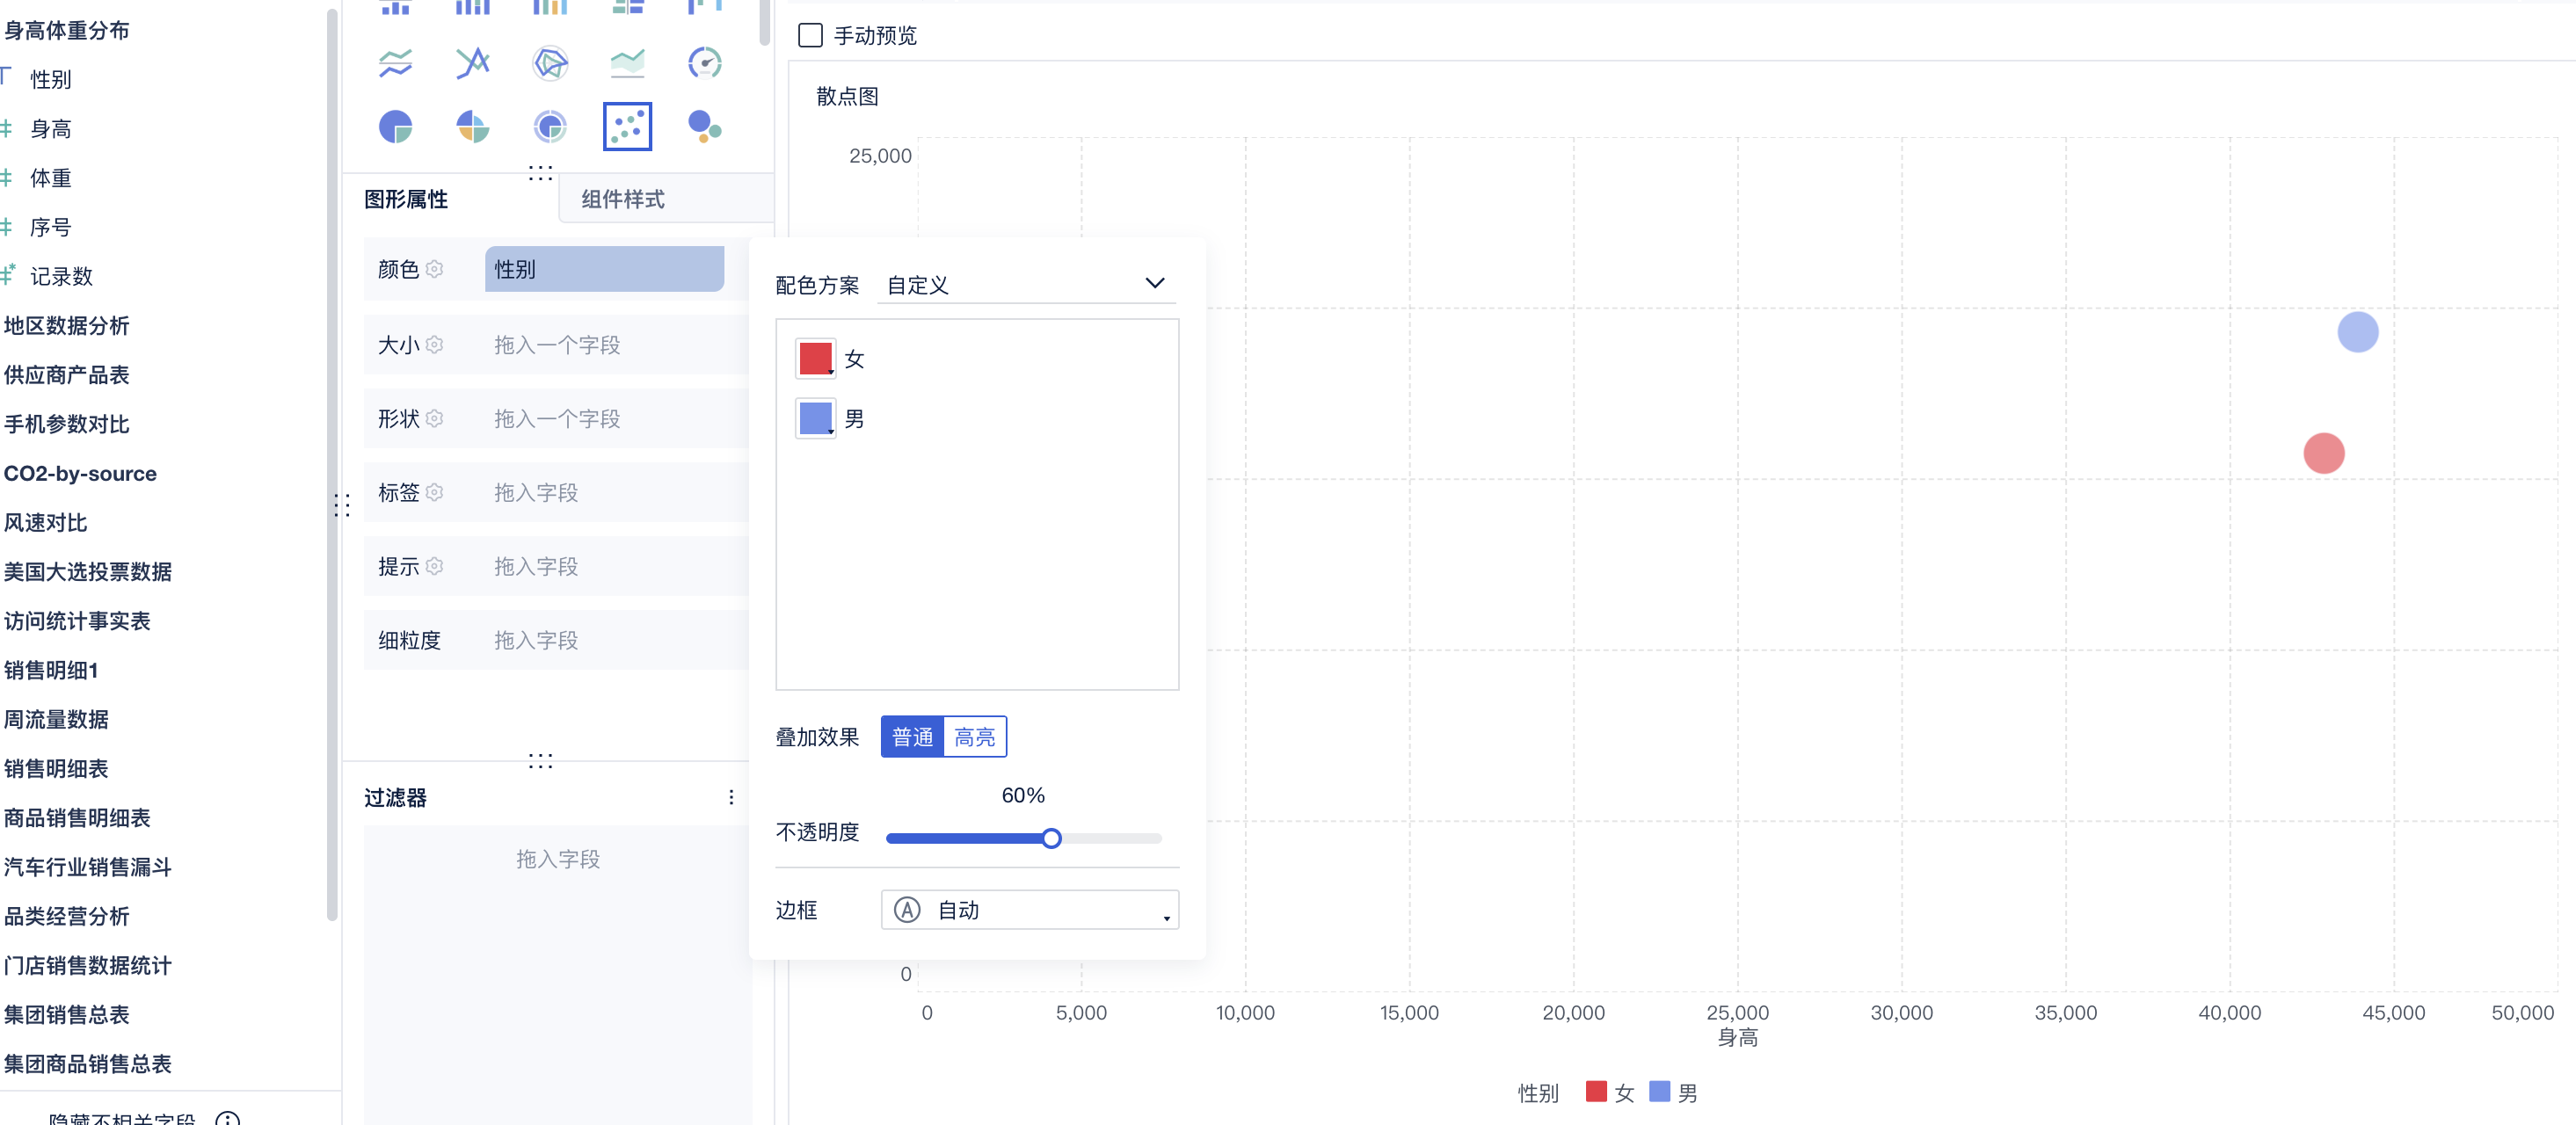Select the bubble chart type icon
The image size is (2576, 1125).
704,127
